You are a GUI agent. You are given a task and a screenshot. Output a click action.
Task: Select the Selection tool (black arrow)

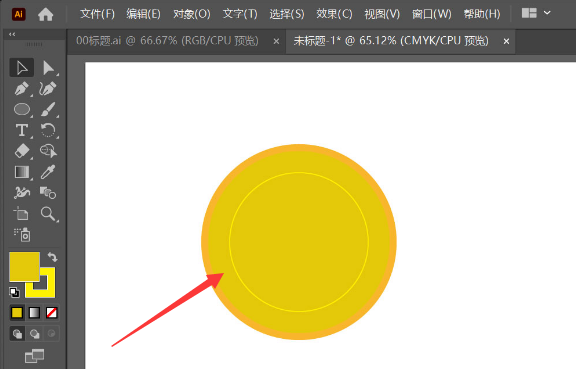22,68
